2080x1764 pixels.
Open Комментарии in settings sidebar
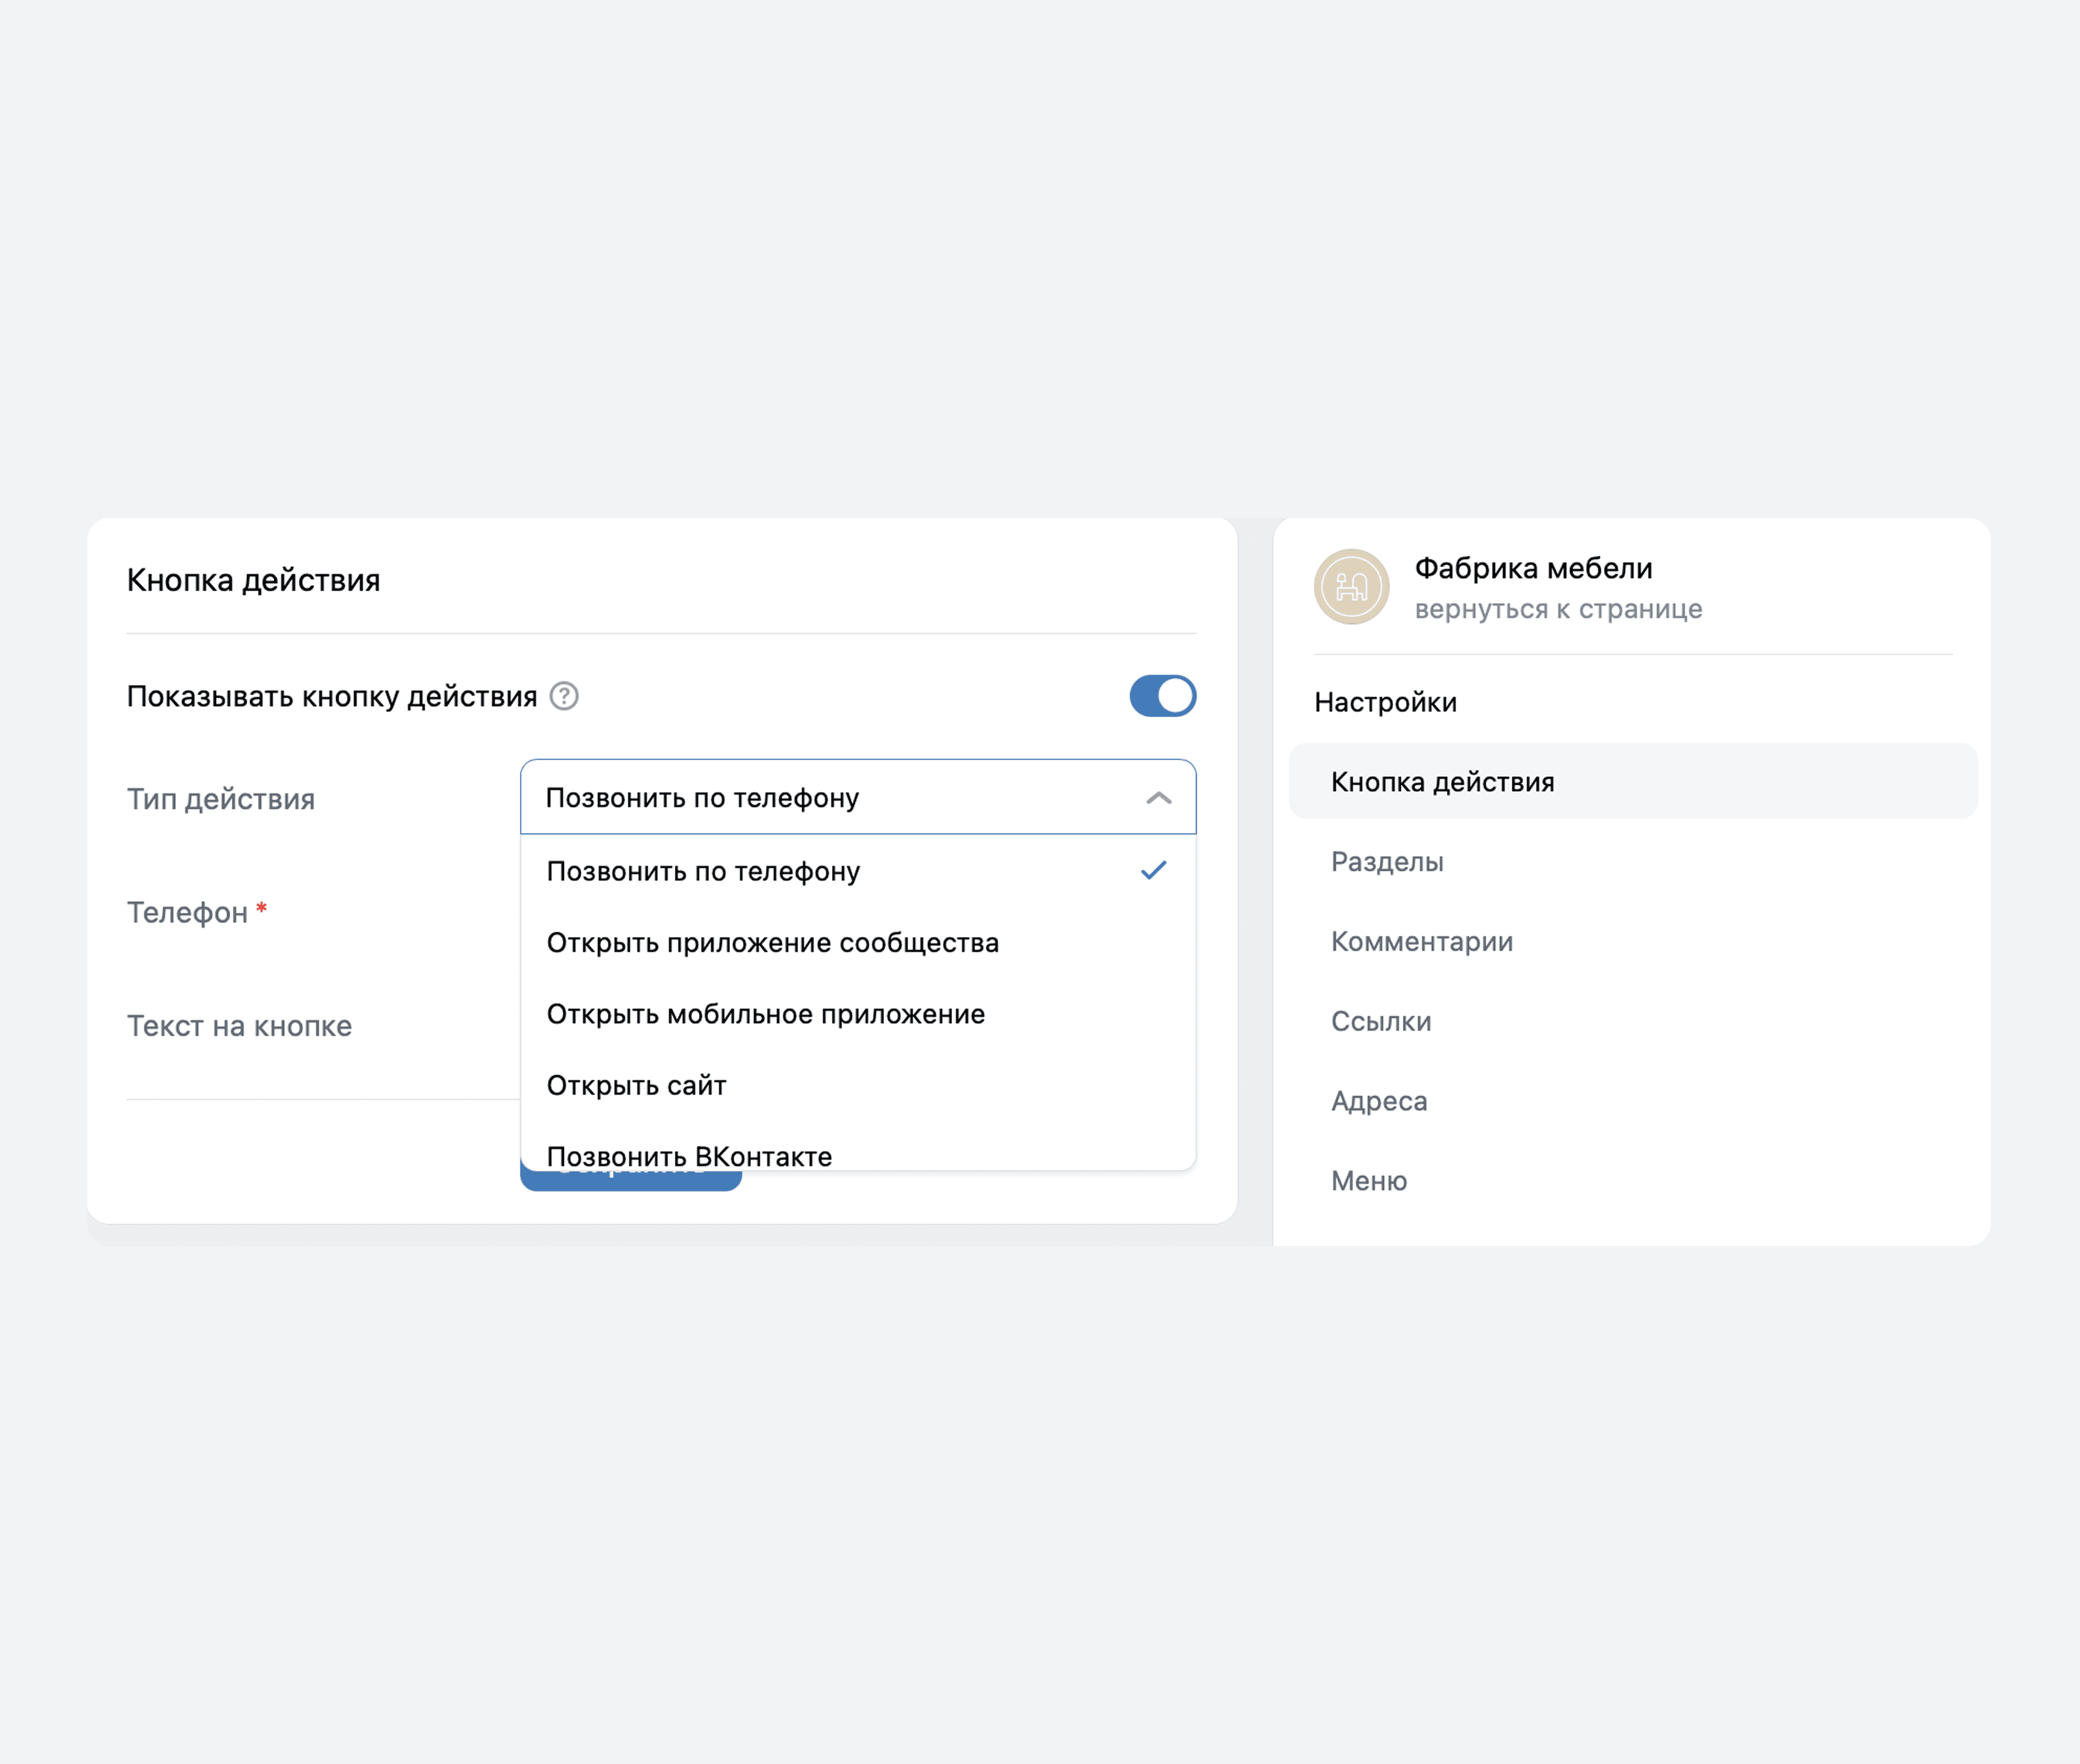pos(1633,941)
